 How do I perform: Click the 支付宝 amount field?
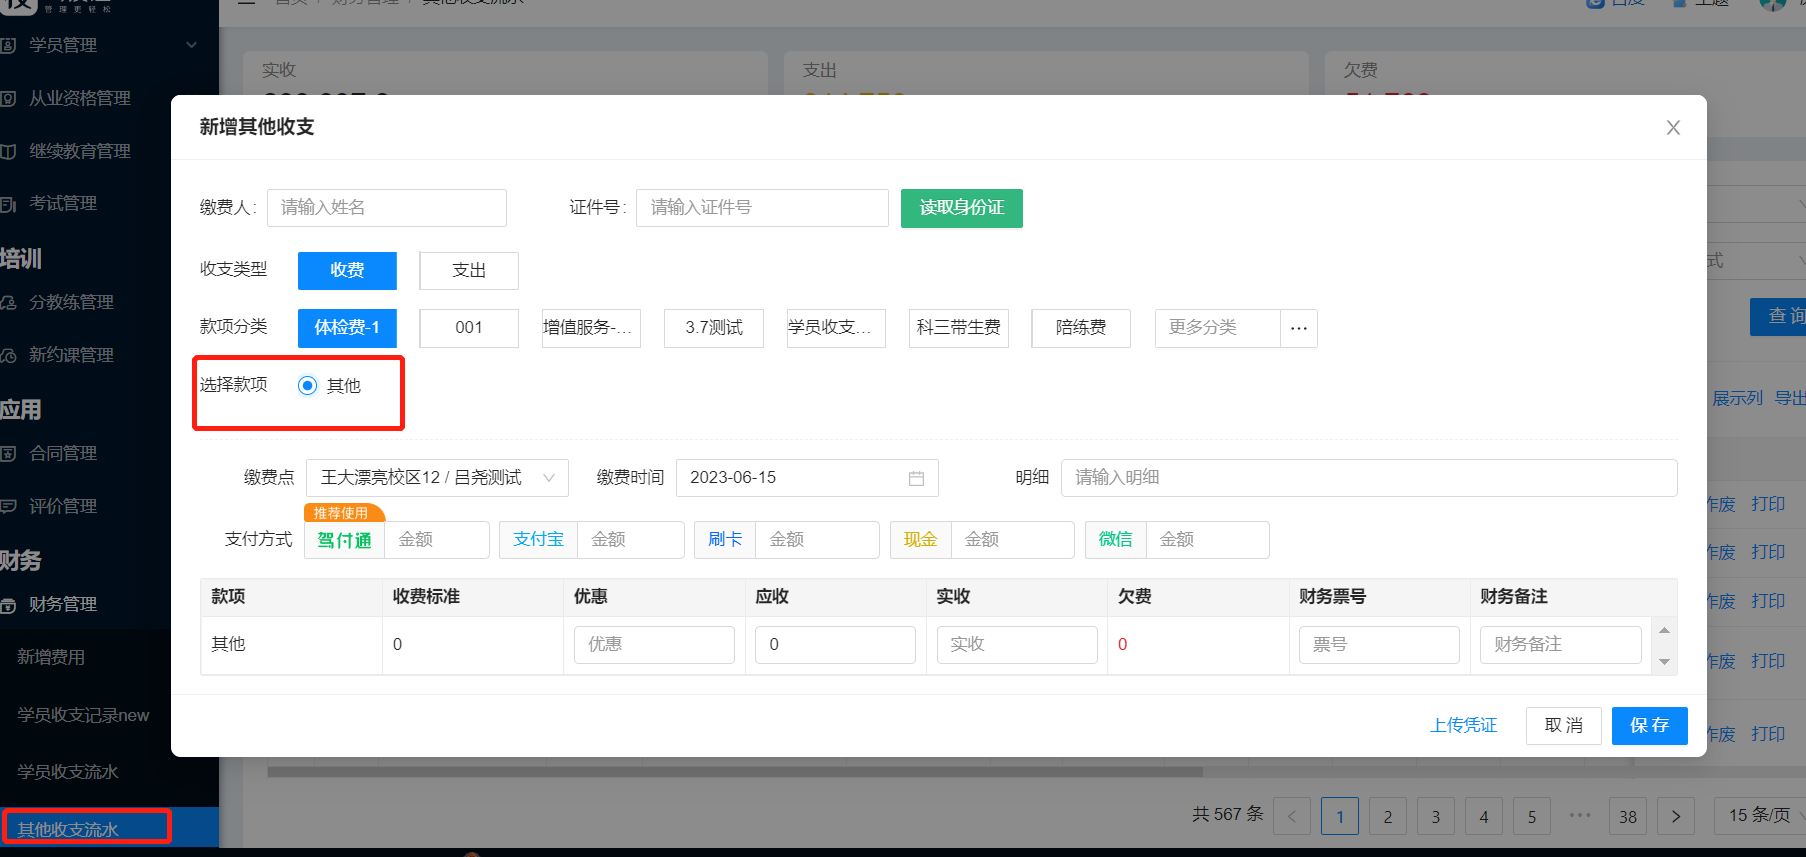[x=631, y=540]
